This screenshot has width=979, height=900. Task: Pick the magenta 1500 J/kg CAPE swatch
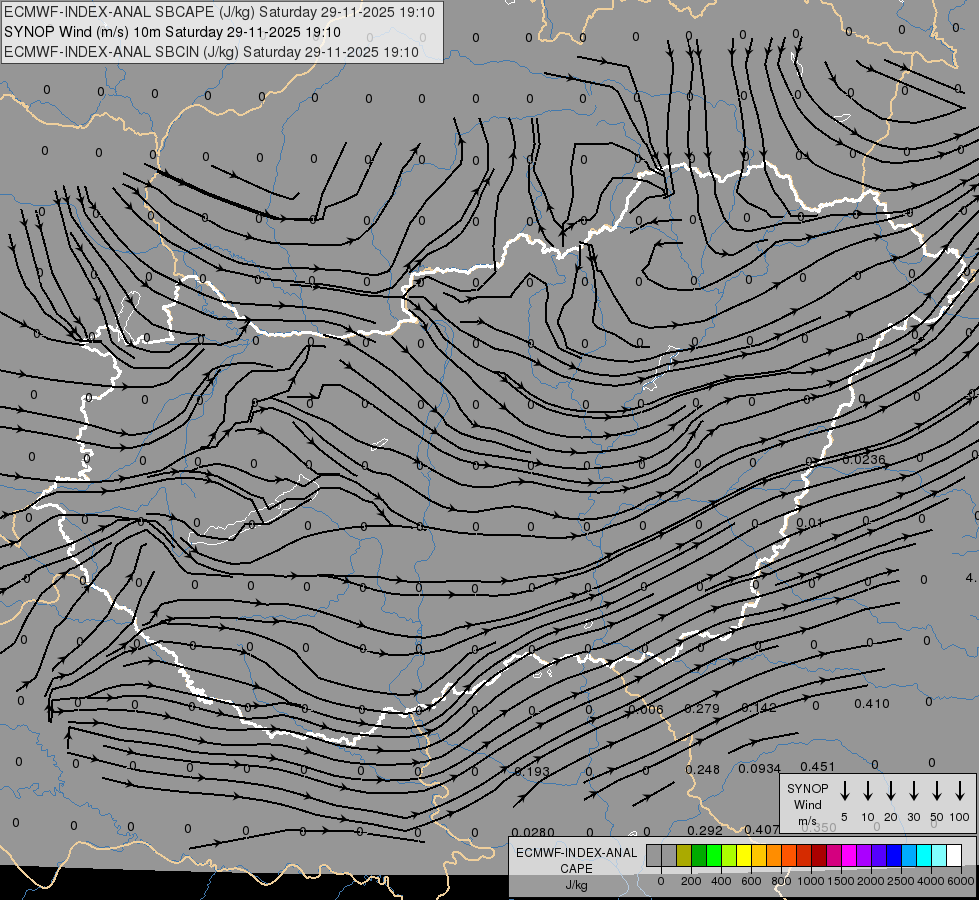tap(849, 855)
